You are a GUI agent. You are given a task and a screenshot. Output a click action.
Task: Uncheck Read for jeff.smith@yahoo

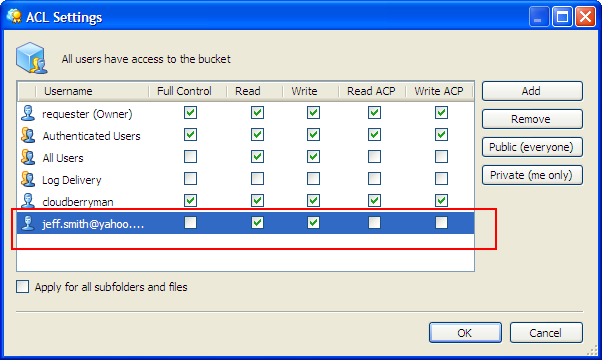pyautogui.click(x=257, y=223)
